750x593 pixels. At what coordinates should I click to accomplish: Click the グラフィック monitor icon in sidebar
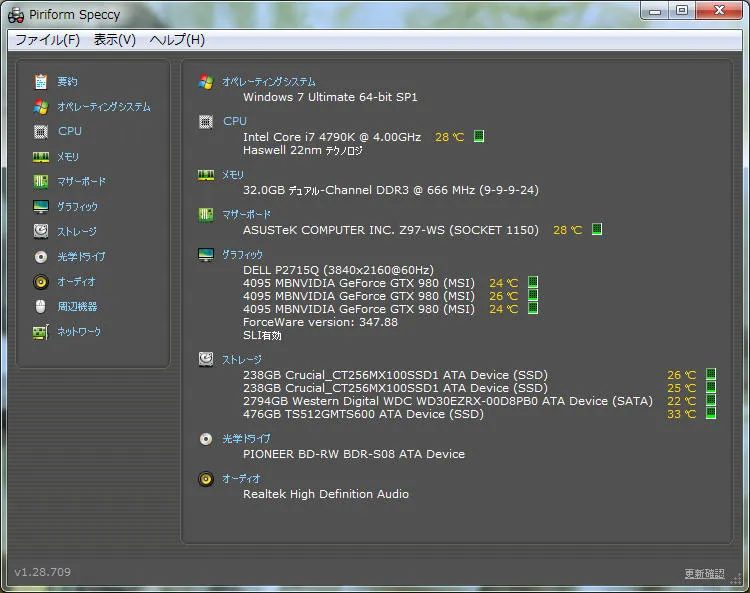click(41, 207)
